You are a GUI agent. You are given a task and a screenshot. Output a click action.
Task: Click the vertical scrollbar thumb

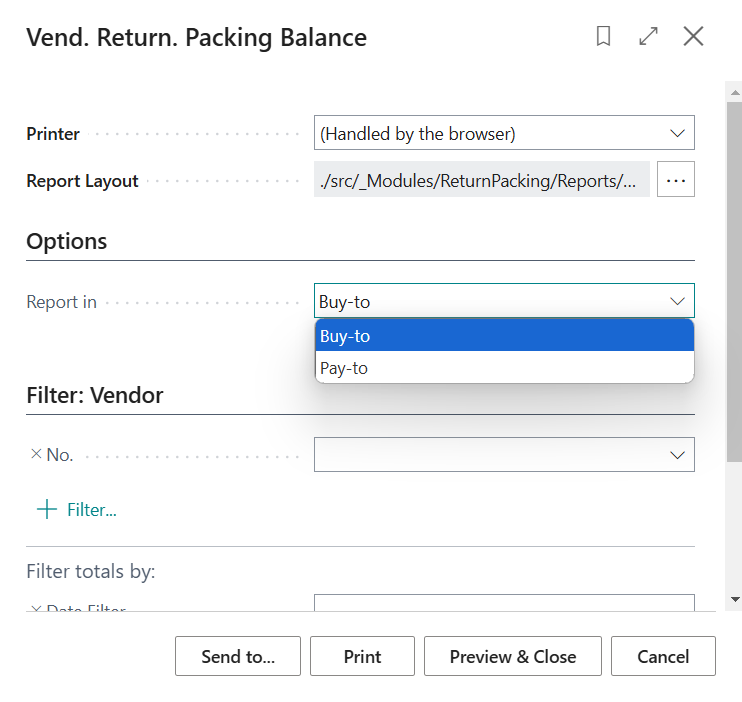click(x=735, y=282)
